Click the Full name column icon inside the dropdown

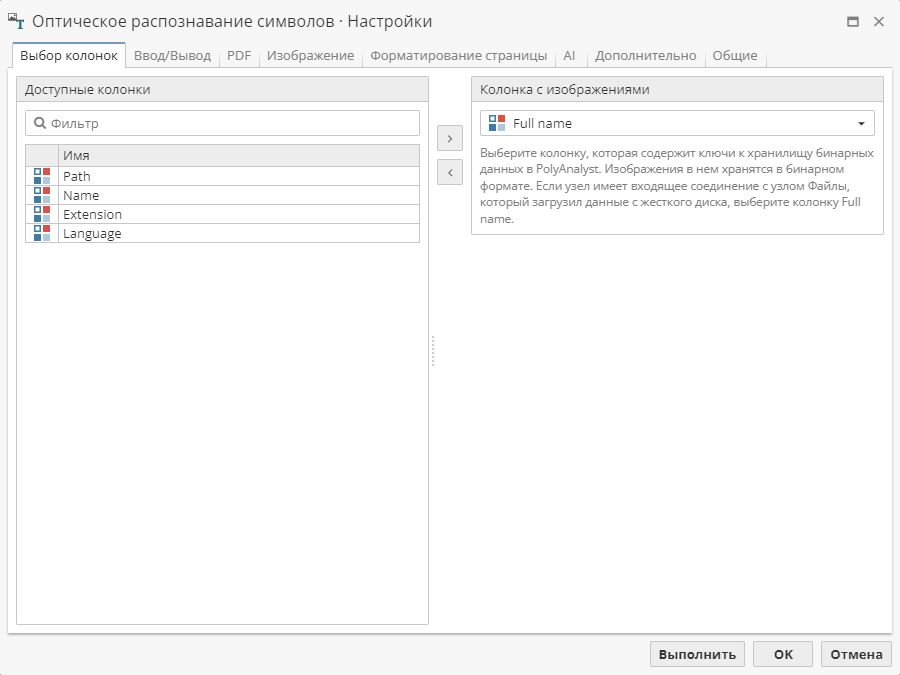click(496, 122)
